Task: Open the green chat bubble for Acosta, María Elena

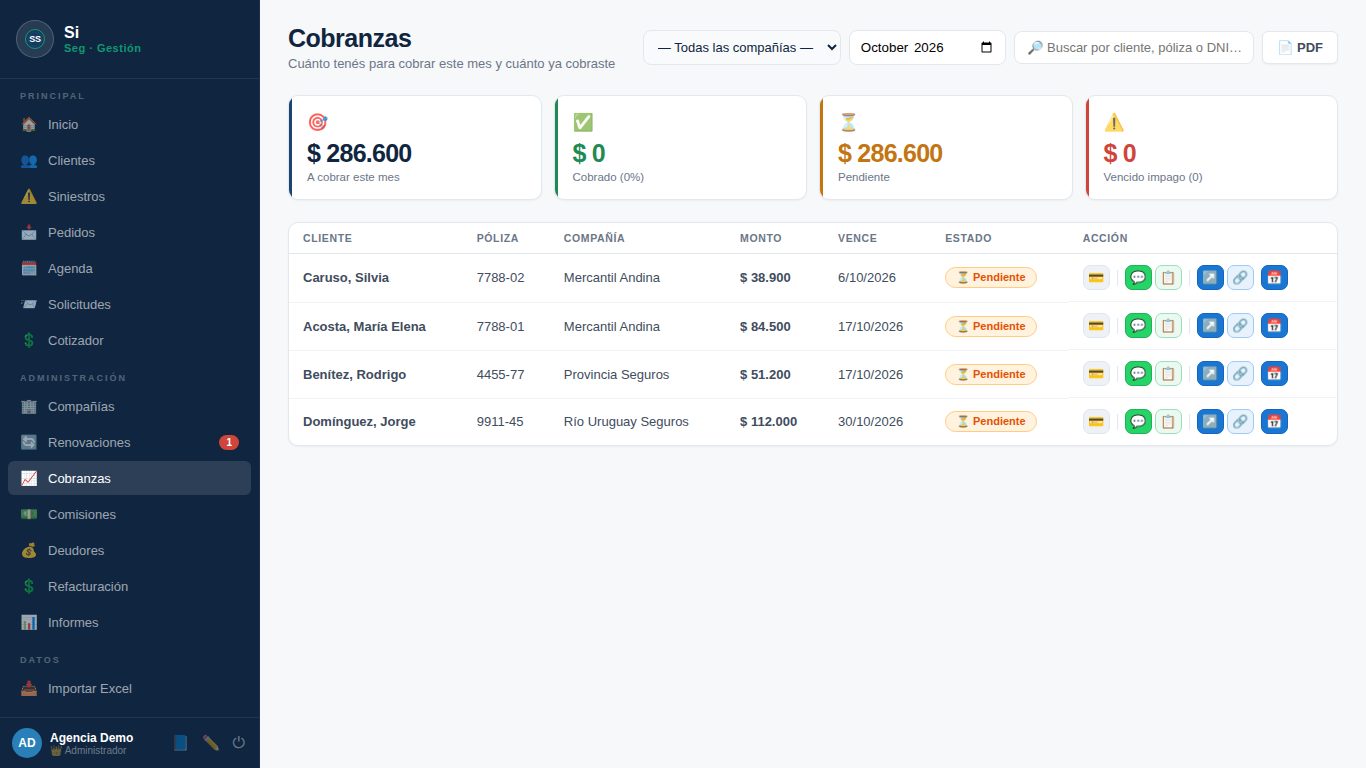Action: coord(1138,325)
